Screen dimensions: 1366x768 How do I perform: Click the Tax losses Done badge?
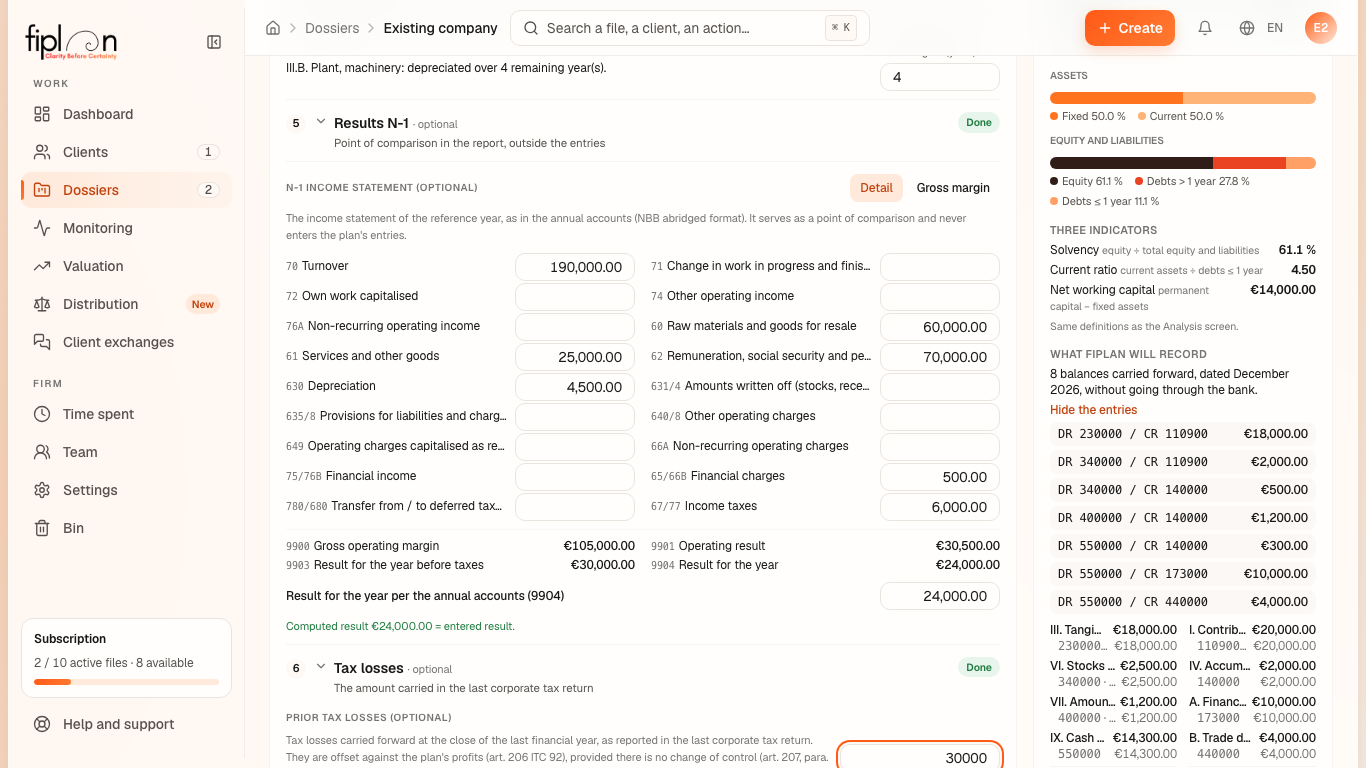(x=979, y=667)
